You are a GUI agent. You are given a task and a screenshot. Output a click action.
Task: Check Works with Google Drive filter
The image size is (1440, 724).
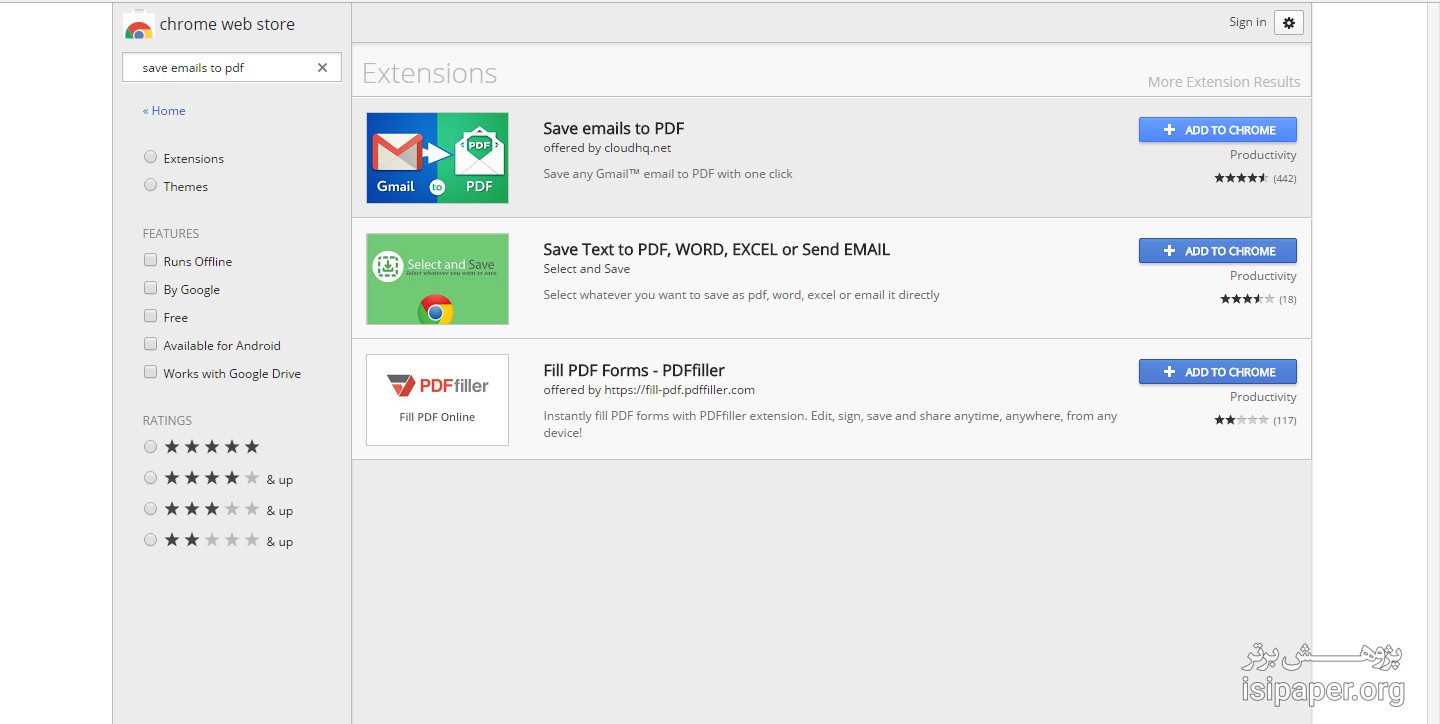150,372
